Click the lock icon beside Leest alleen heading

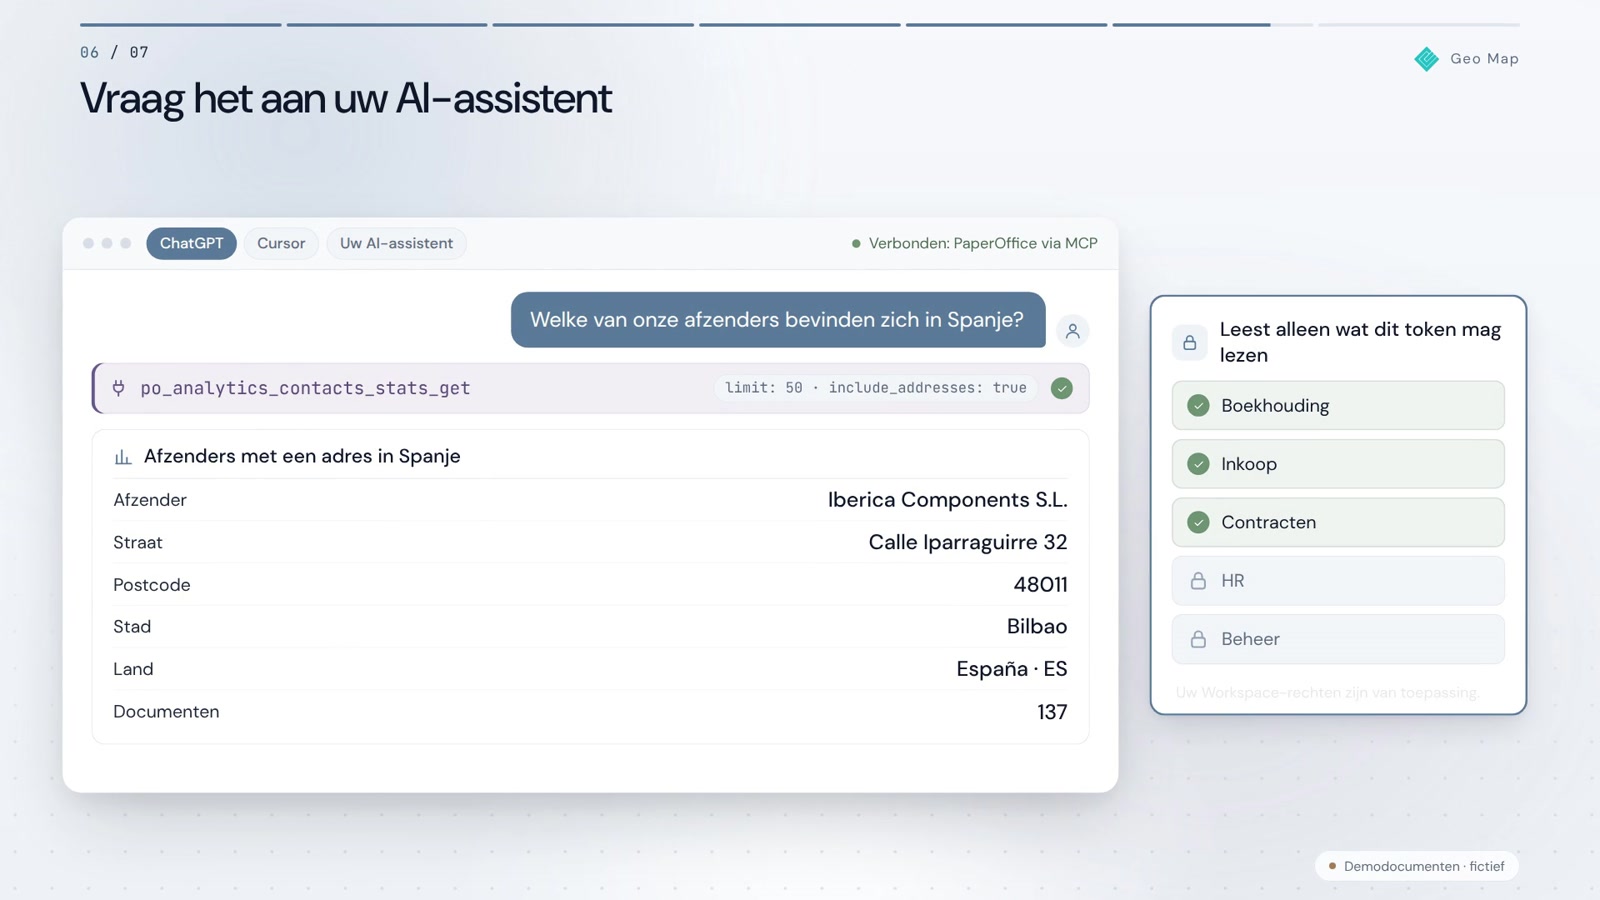point(1190,343)
